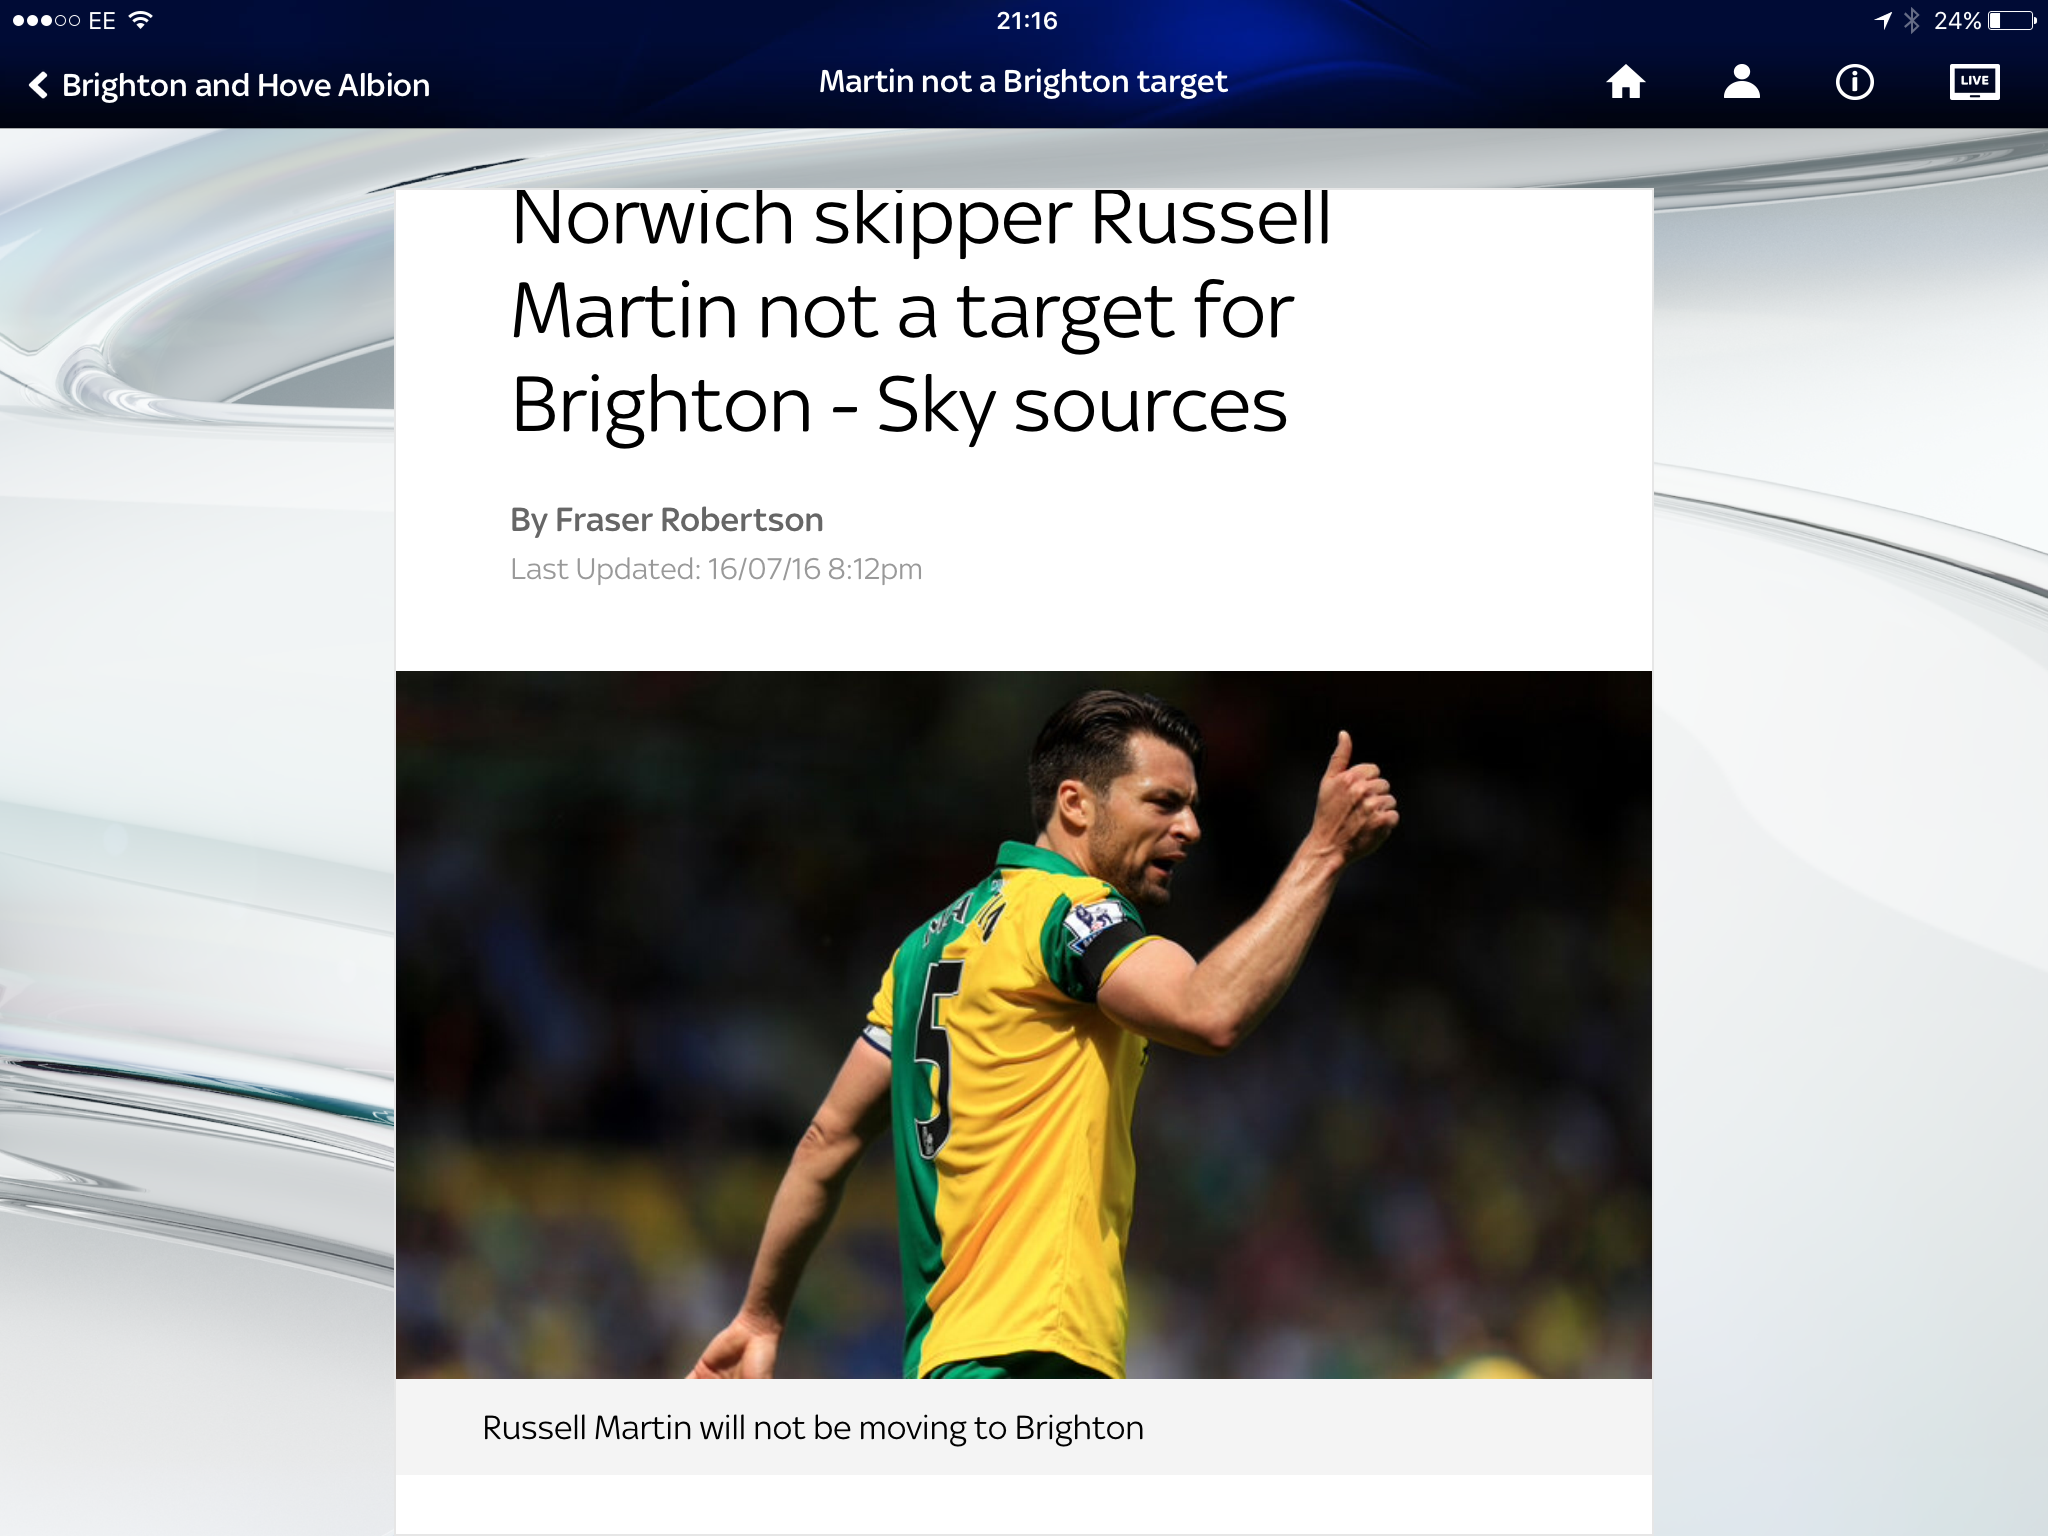Tap the Home icon in the navigation bar
This screenshot has width=2048, height=1536.
click(x=1625, y=82)
